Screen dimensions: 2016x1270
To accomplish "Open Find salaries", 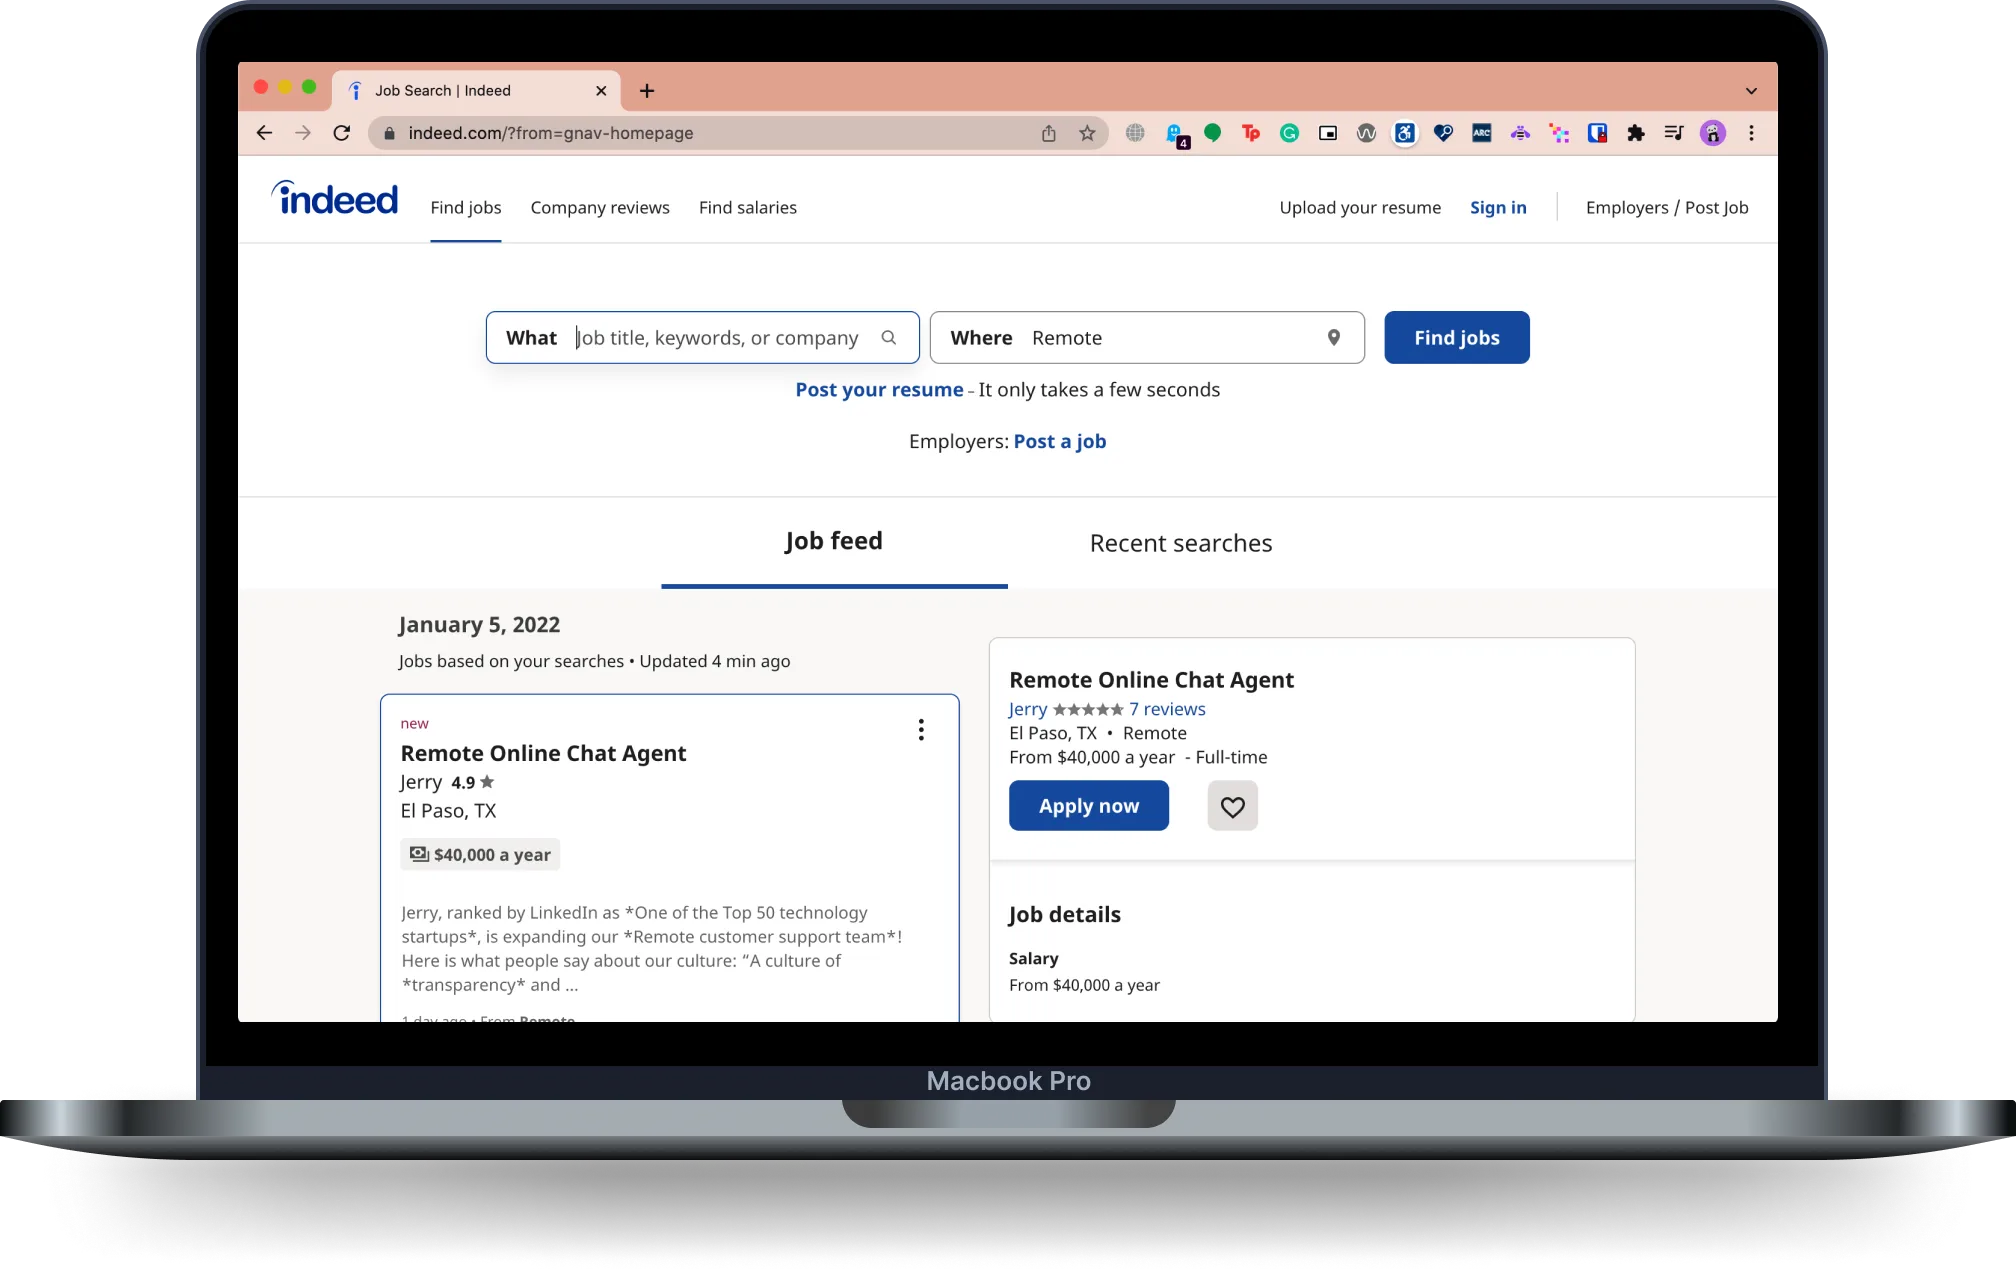I will pyautogui.click(x=748, y=207).
